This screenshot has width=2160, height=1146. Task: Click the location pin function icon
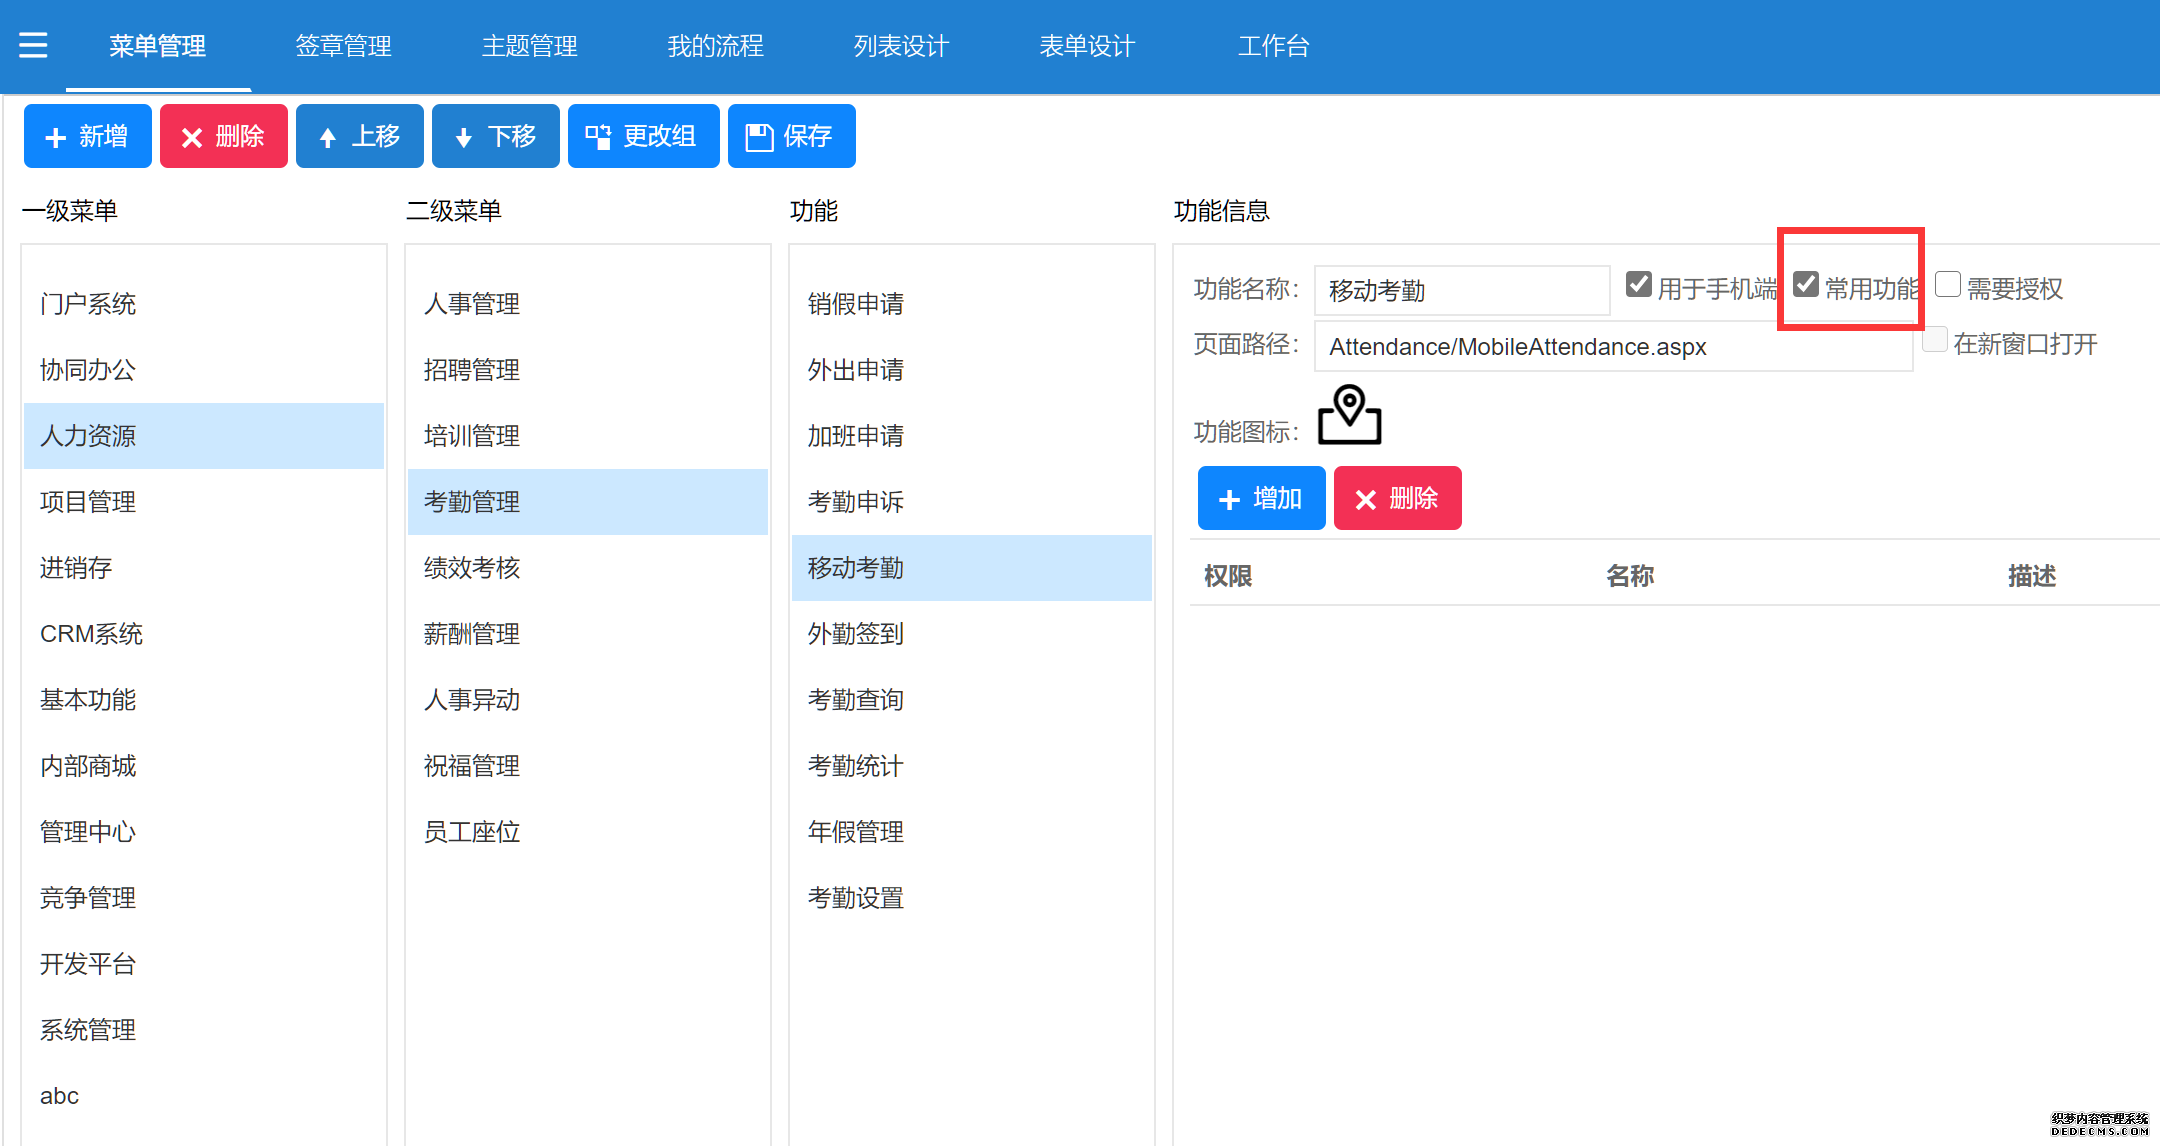[1349, 414]
